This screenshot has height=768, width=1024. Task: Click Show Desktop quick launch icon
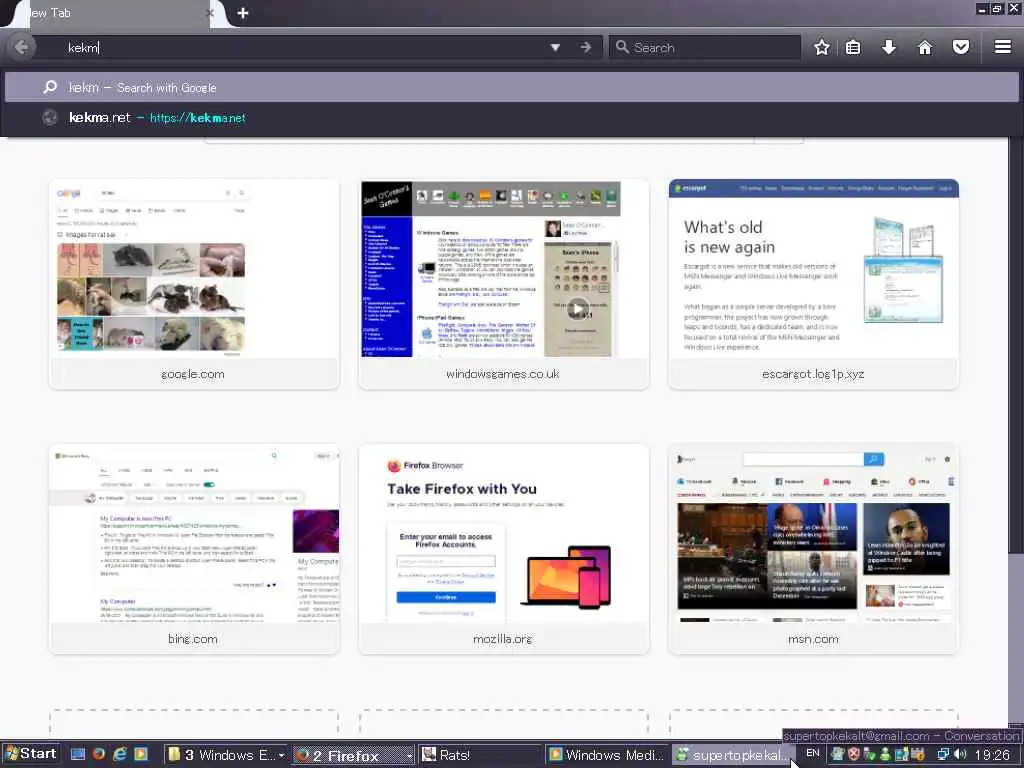click(78, 754)
